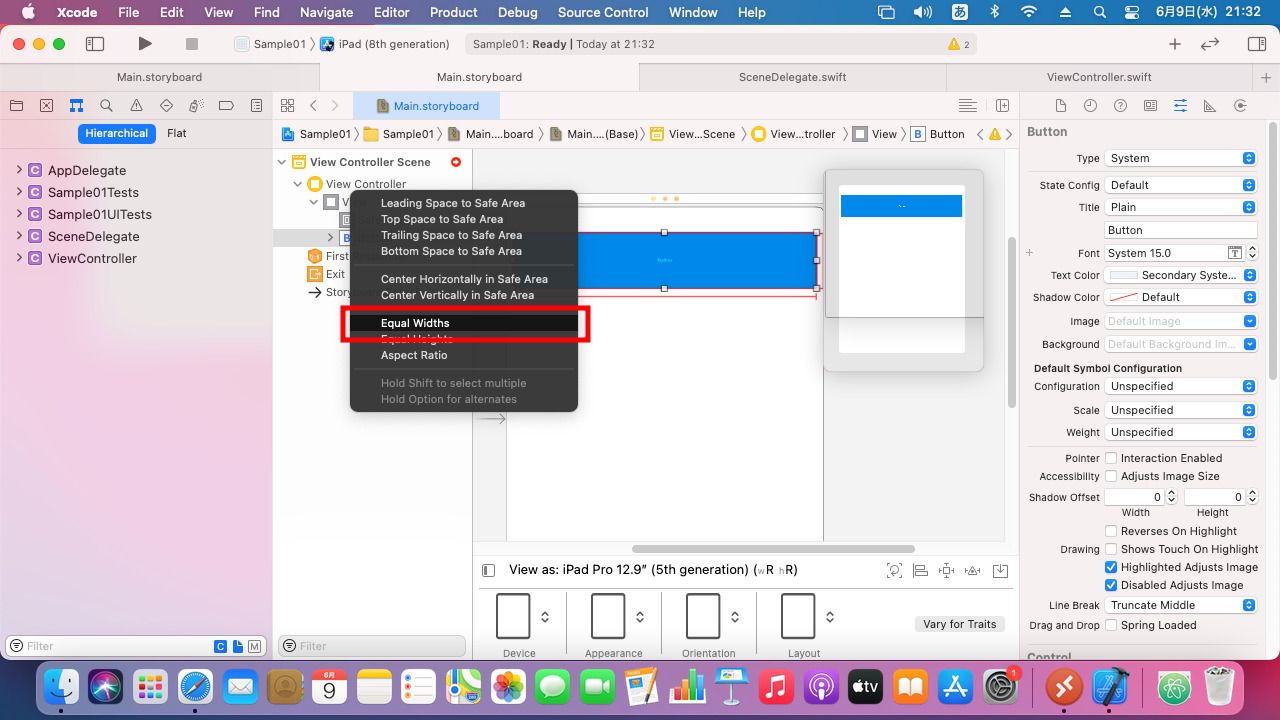The image size is (1280, 720).
Task: Open the Line Break Truncate Middle dropdown
Action: pyautogui.click(x=1180, y=605)
